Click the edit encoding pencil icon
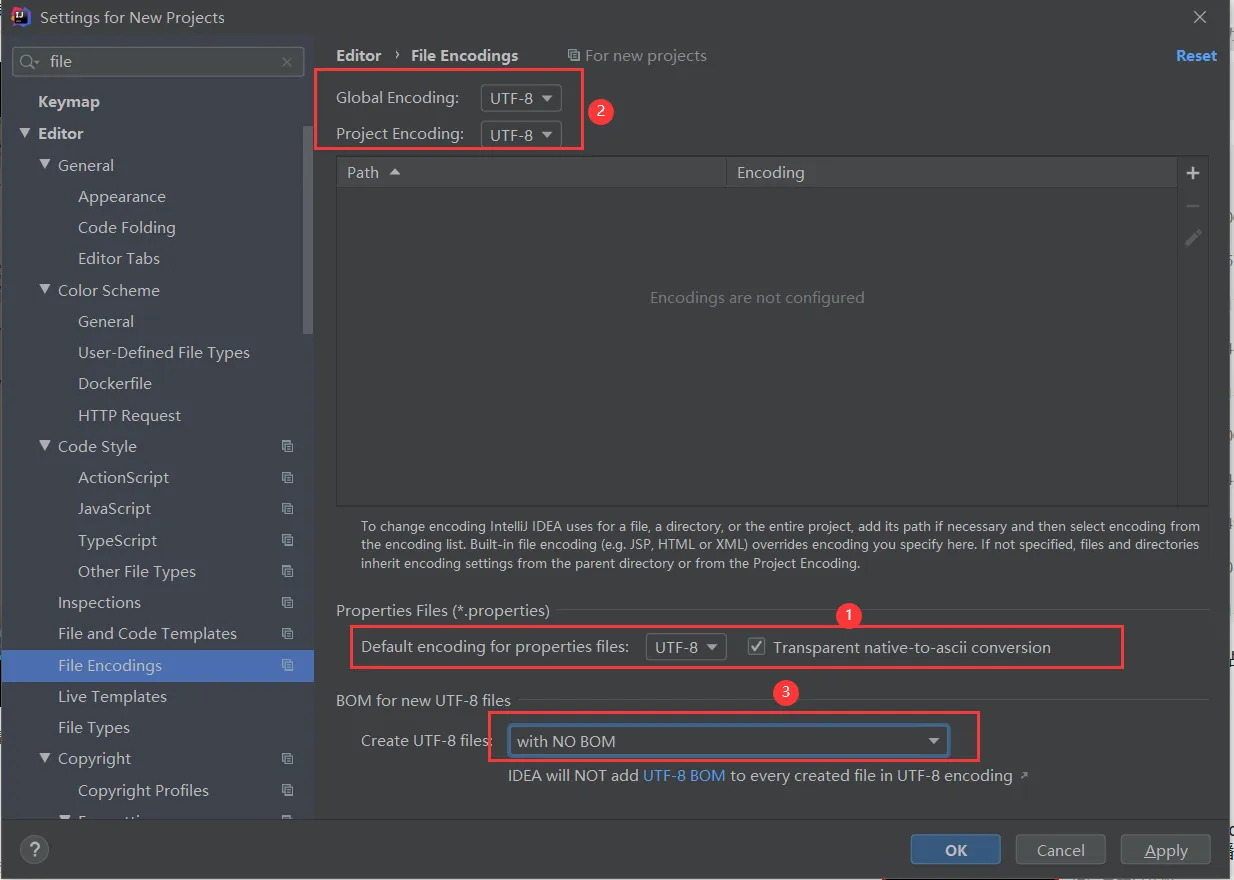 pos(1192,238)
